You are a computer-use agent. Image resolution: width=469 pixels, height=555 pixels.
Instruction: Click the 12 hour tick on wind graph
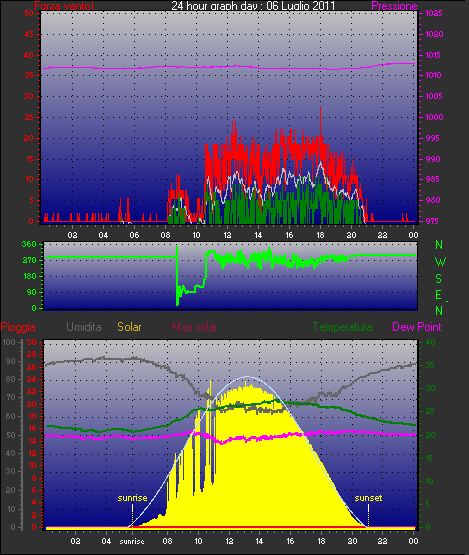click(x=227, y=235)
